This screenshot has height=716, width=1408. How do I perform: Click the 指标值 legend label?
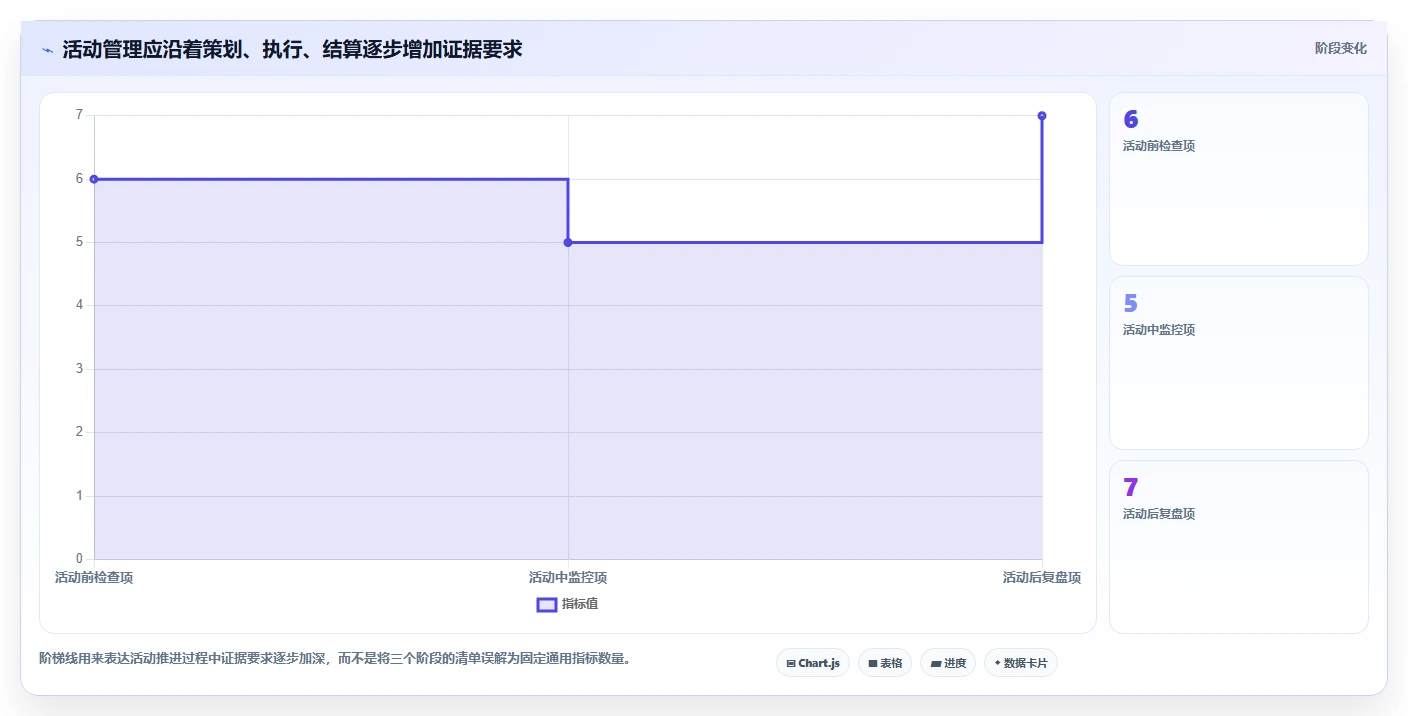pyautogui.click(x=580, y=604)
